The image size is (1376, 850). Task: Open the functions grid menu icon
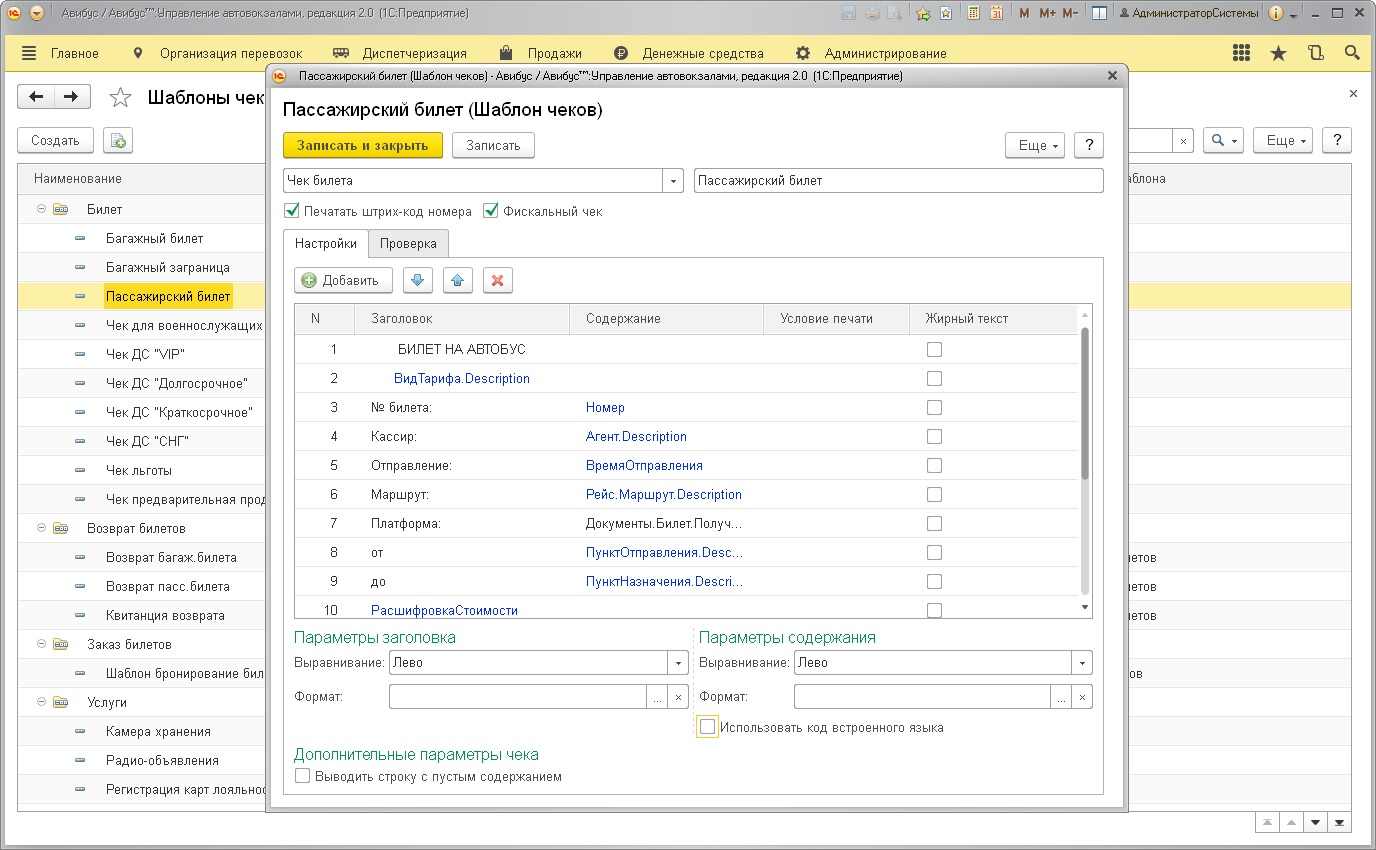coord(1241,53)
